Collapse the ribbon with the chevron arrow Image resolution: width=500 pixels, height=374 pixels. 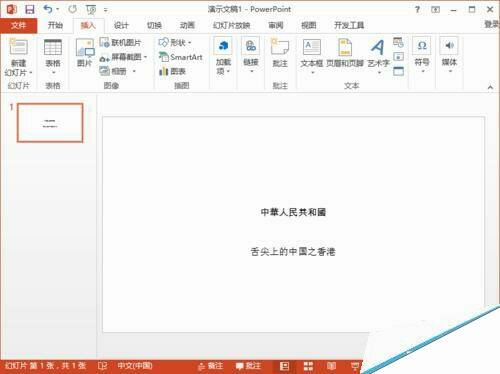[490, 87]
